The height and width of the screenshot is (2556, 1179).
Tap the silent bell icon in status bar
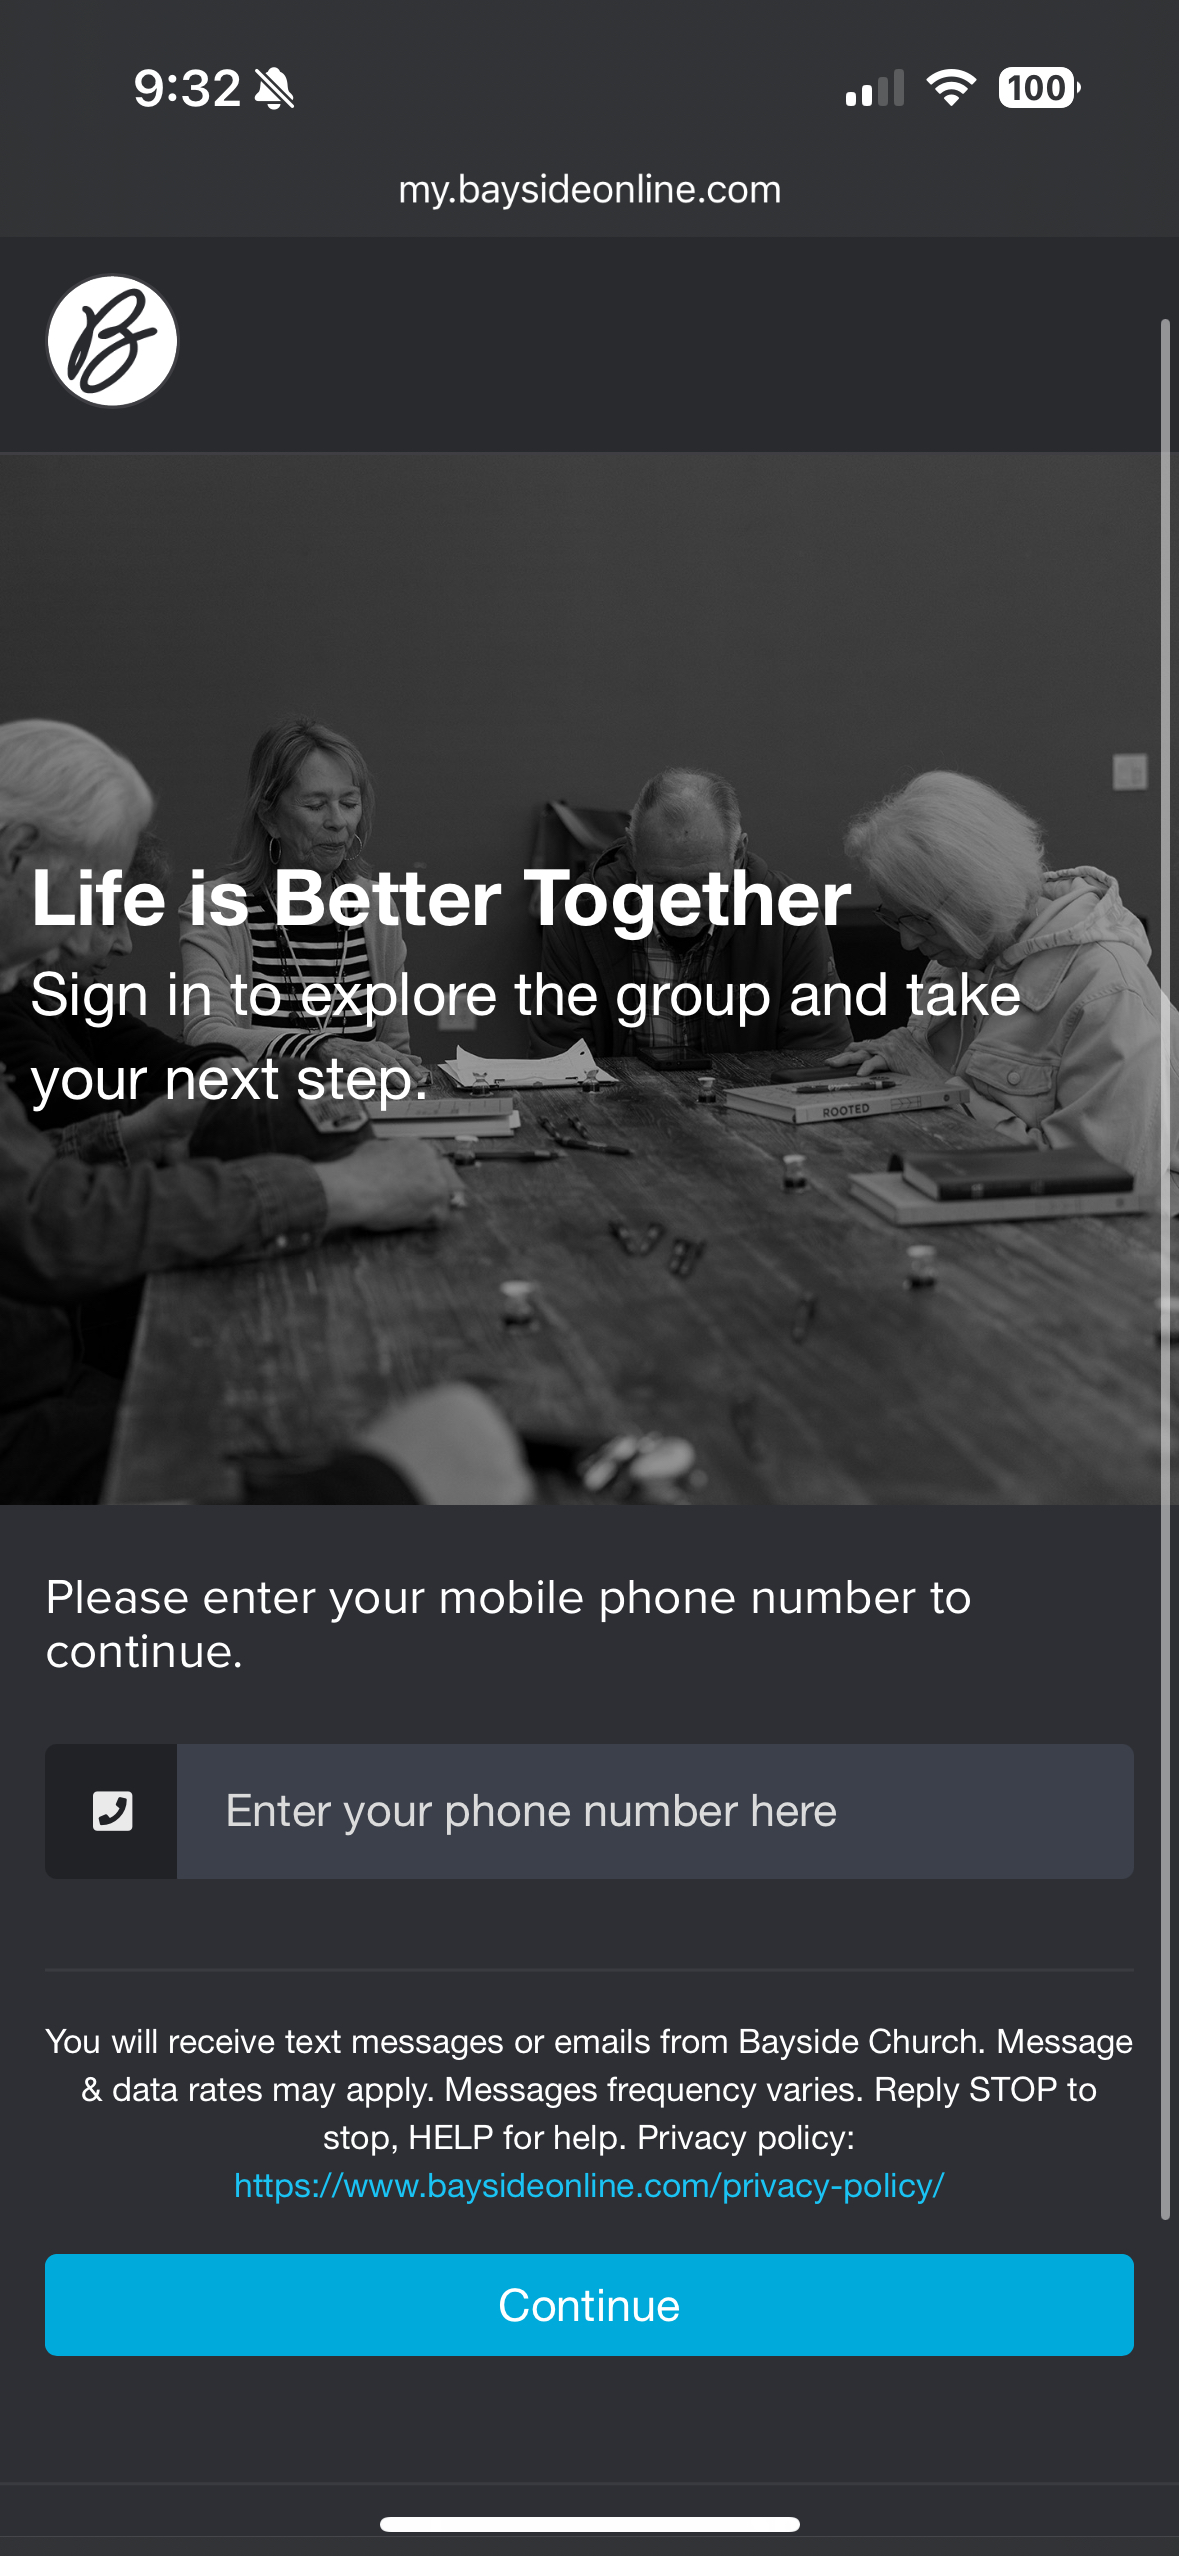click(274, 88)
